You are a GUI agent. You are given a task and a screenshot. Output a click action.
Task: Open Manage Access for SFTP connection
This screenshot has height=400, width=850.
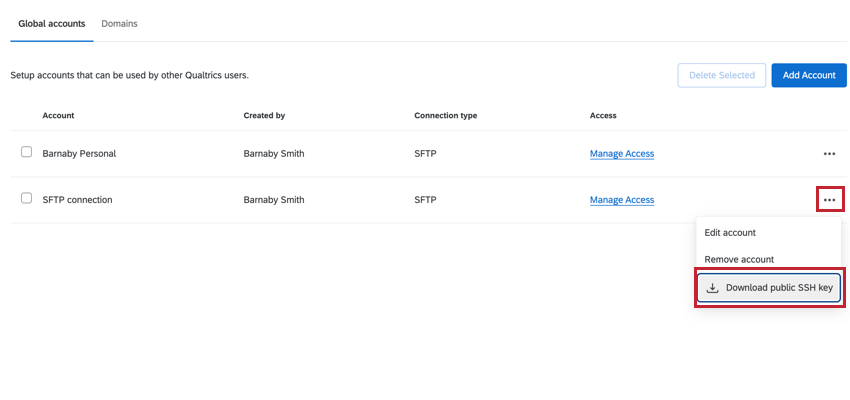tap(622, 200)
